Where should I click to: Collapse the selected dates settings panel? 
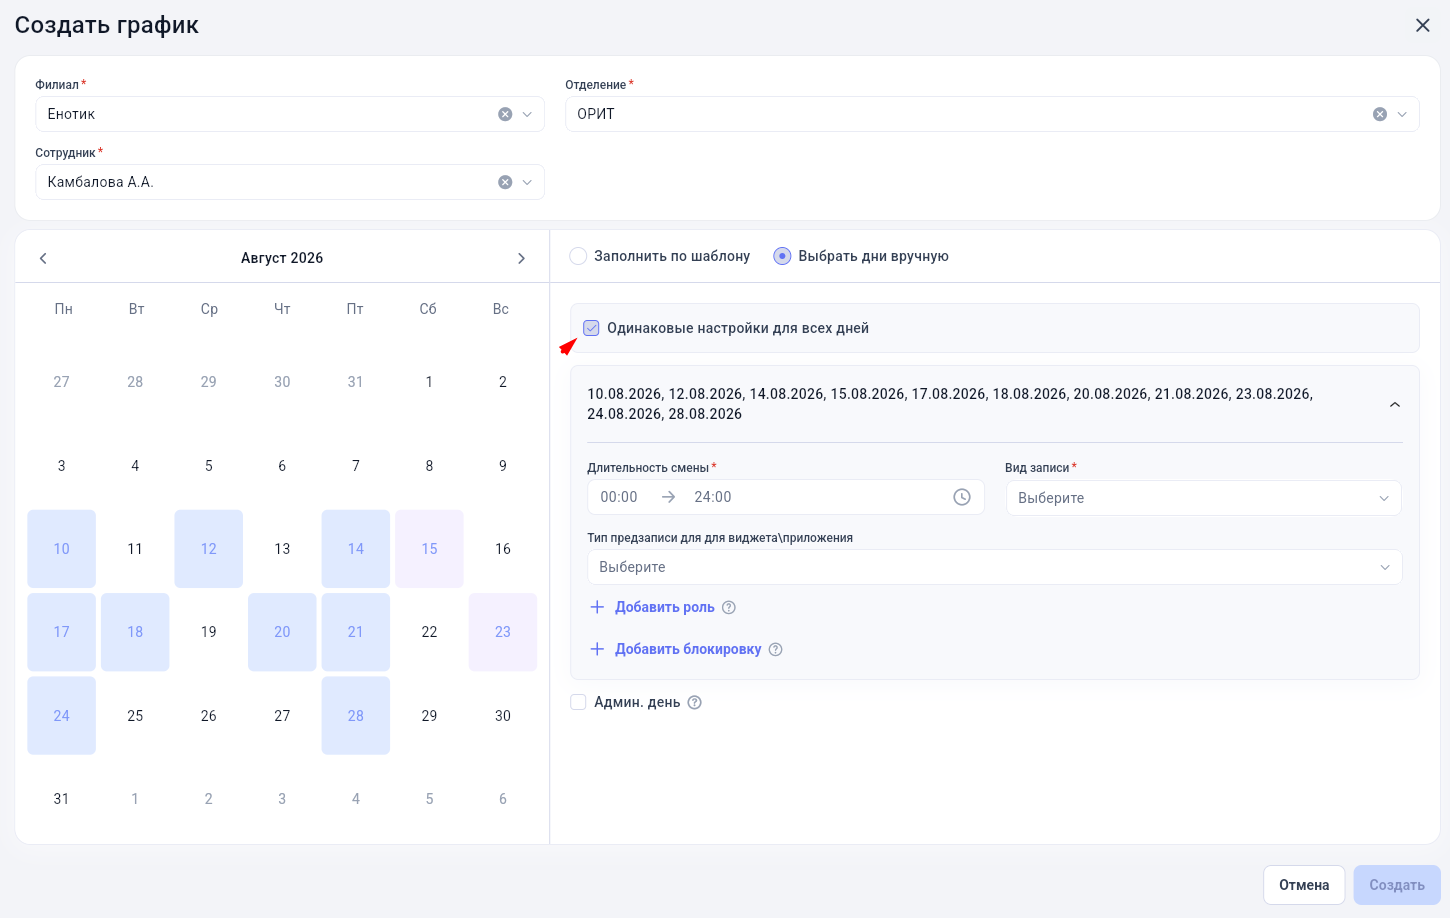pyautogui.click(x=1395, y=404)
